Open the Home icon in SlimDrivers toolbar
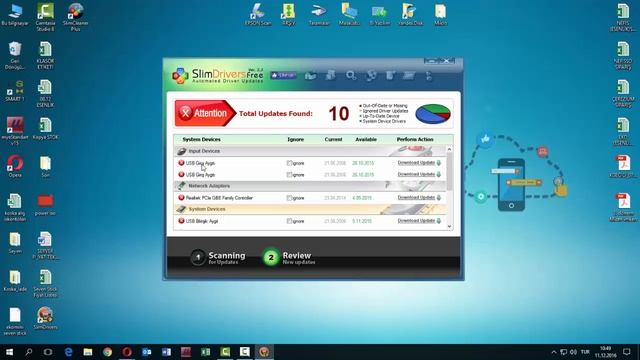640x360 pixels. pyautogui.click(x=311, y=76)
